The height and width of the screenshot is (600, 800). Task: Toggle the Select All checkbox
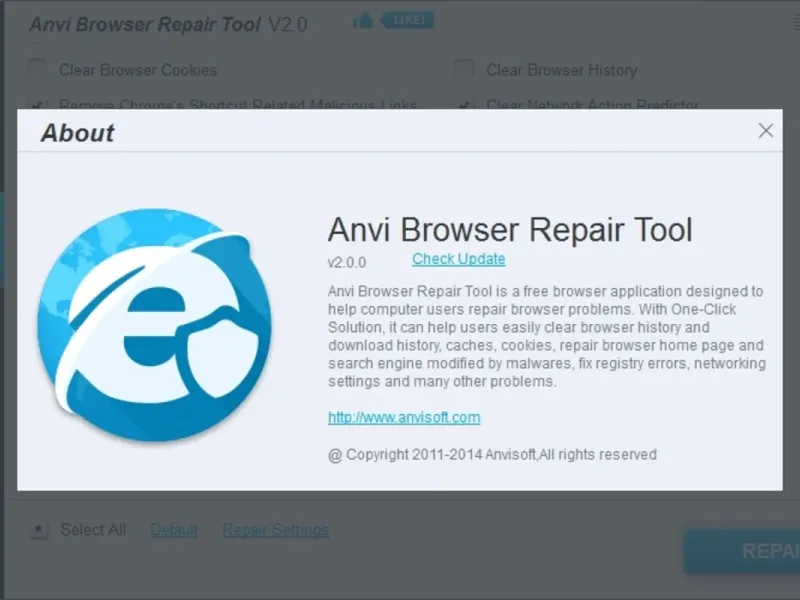click(x=39, y=530)
